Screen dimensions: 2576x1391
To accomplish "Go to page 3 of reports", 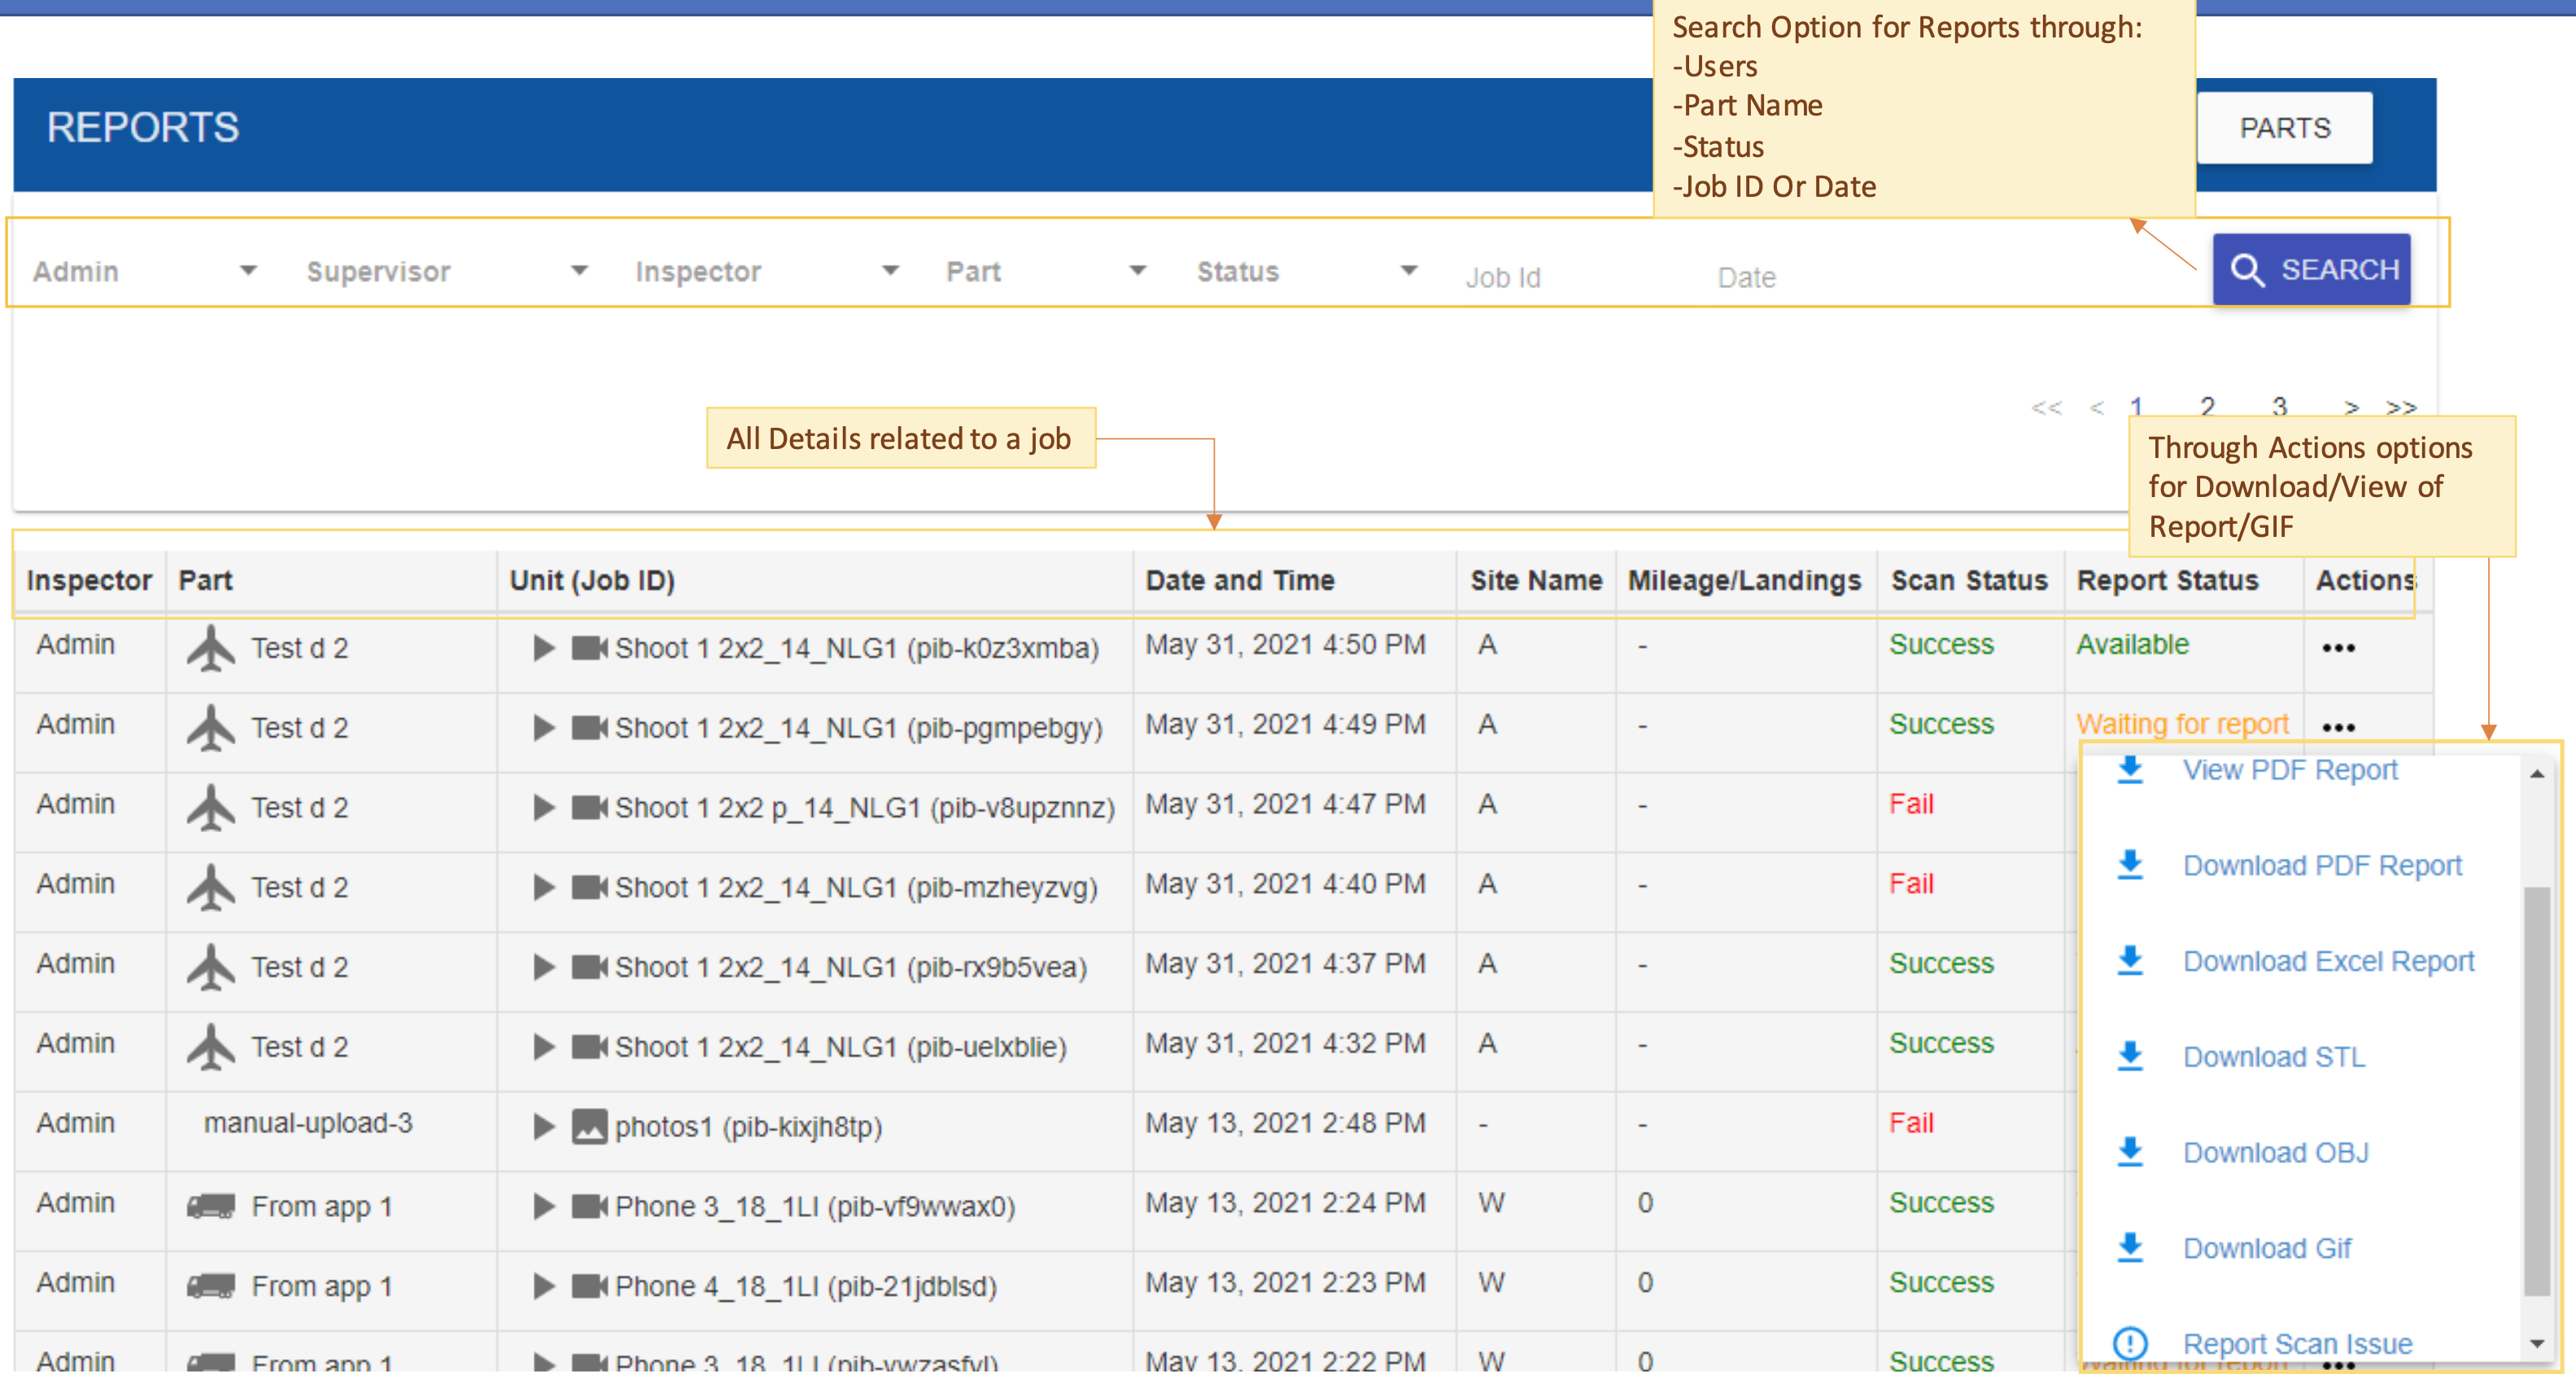I will pyautogui.click(x=2279, y=406).
